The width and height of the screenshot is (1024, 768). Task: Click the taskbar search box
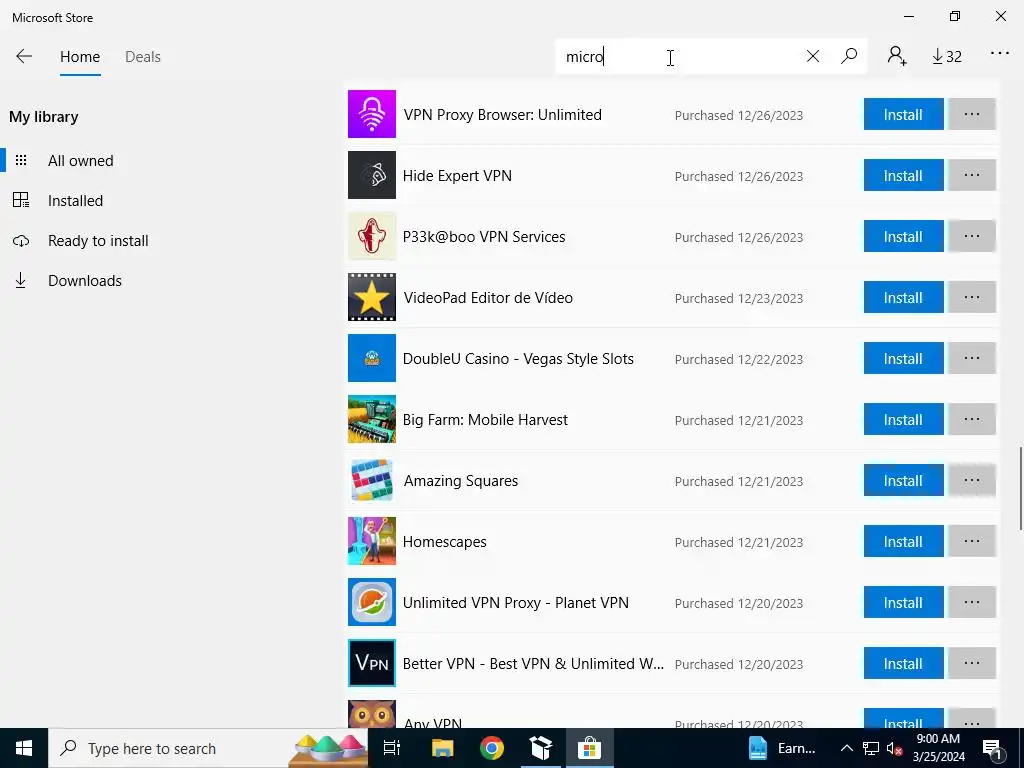tap(208, 748)
